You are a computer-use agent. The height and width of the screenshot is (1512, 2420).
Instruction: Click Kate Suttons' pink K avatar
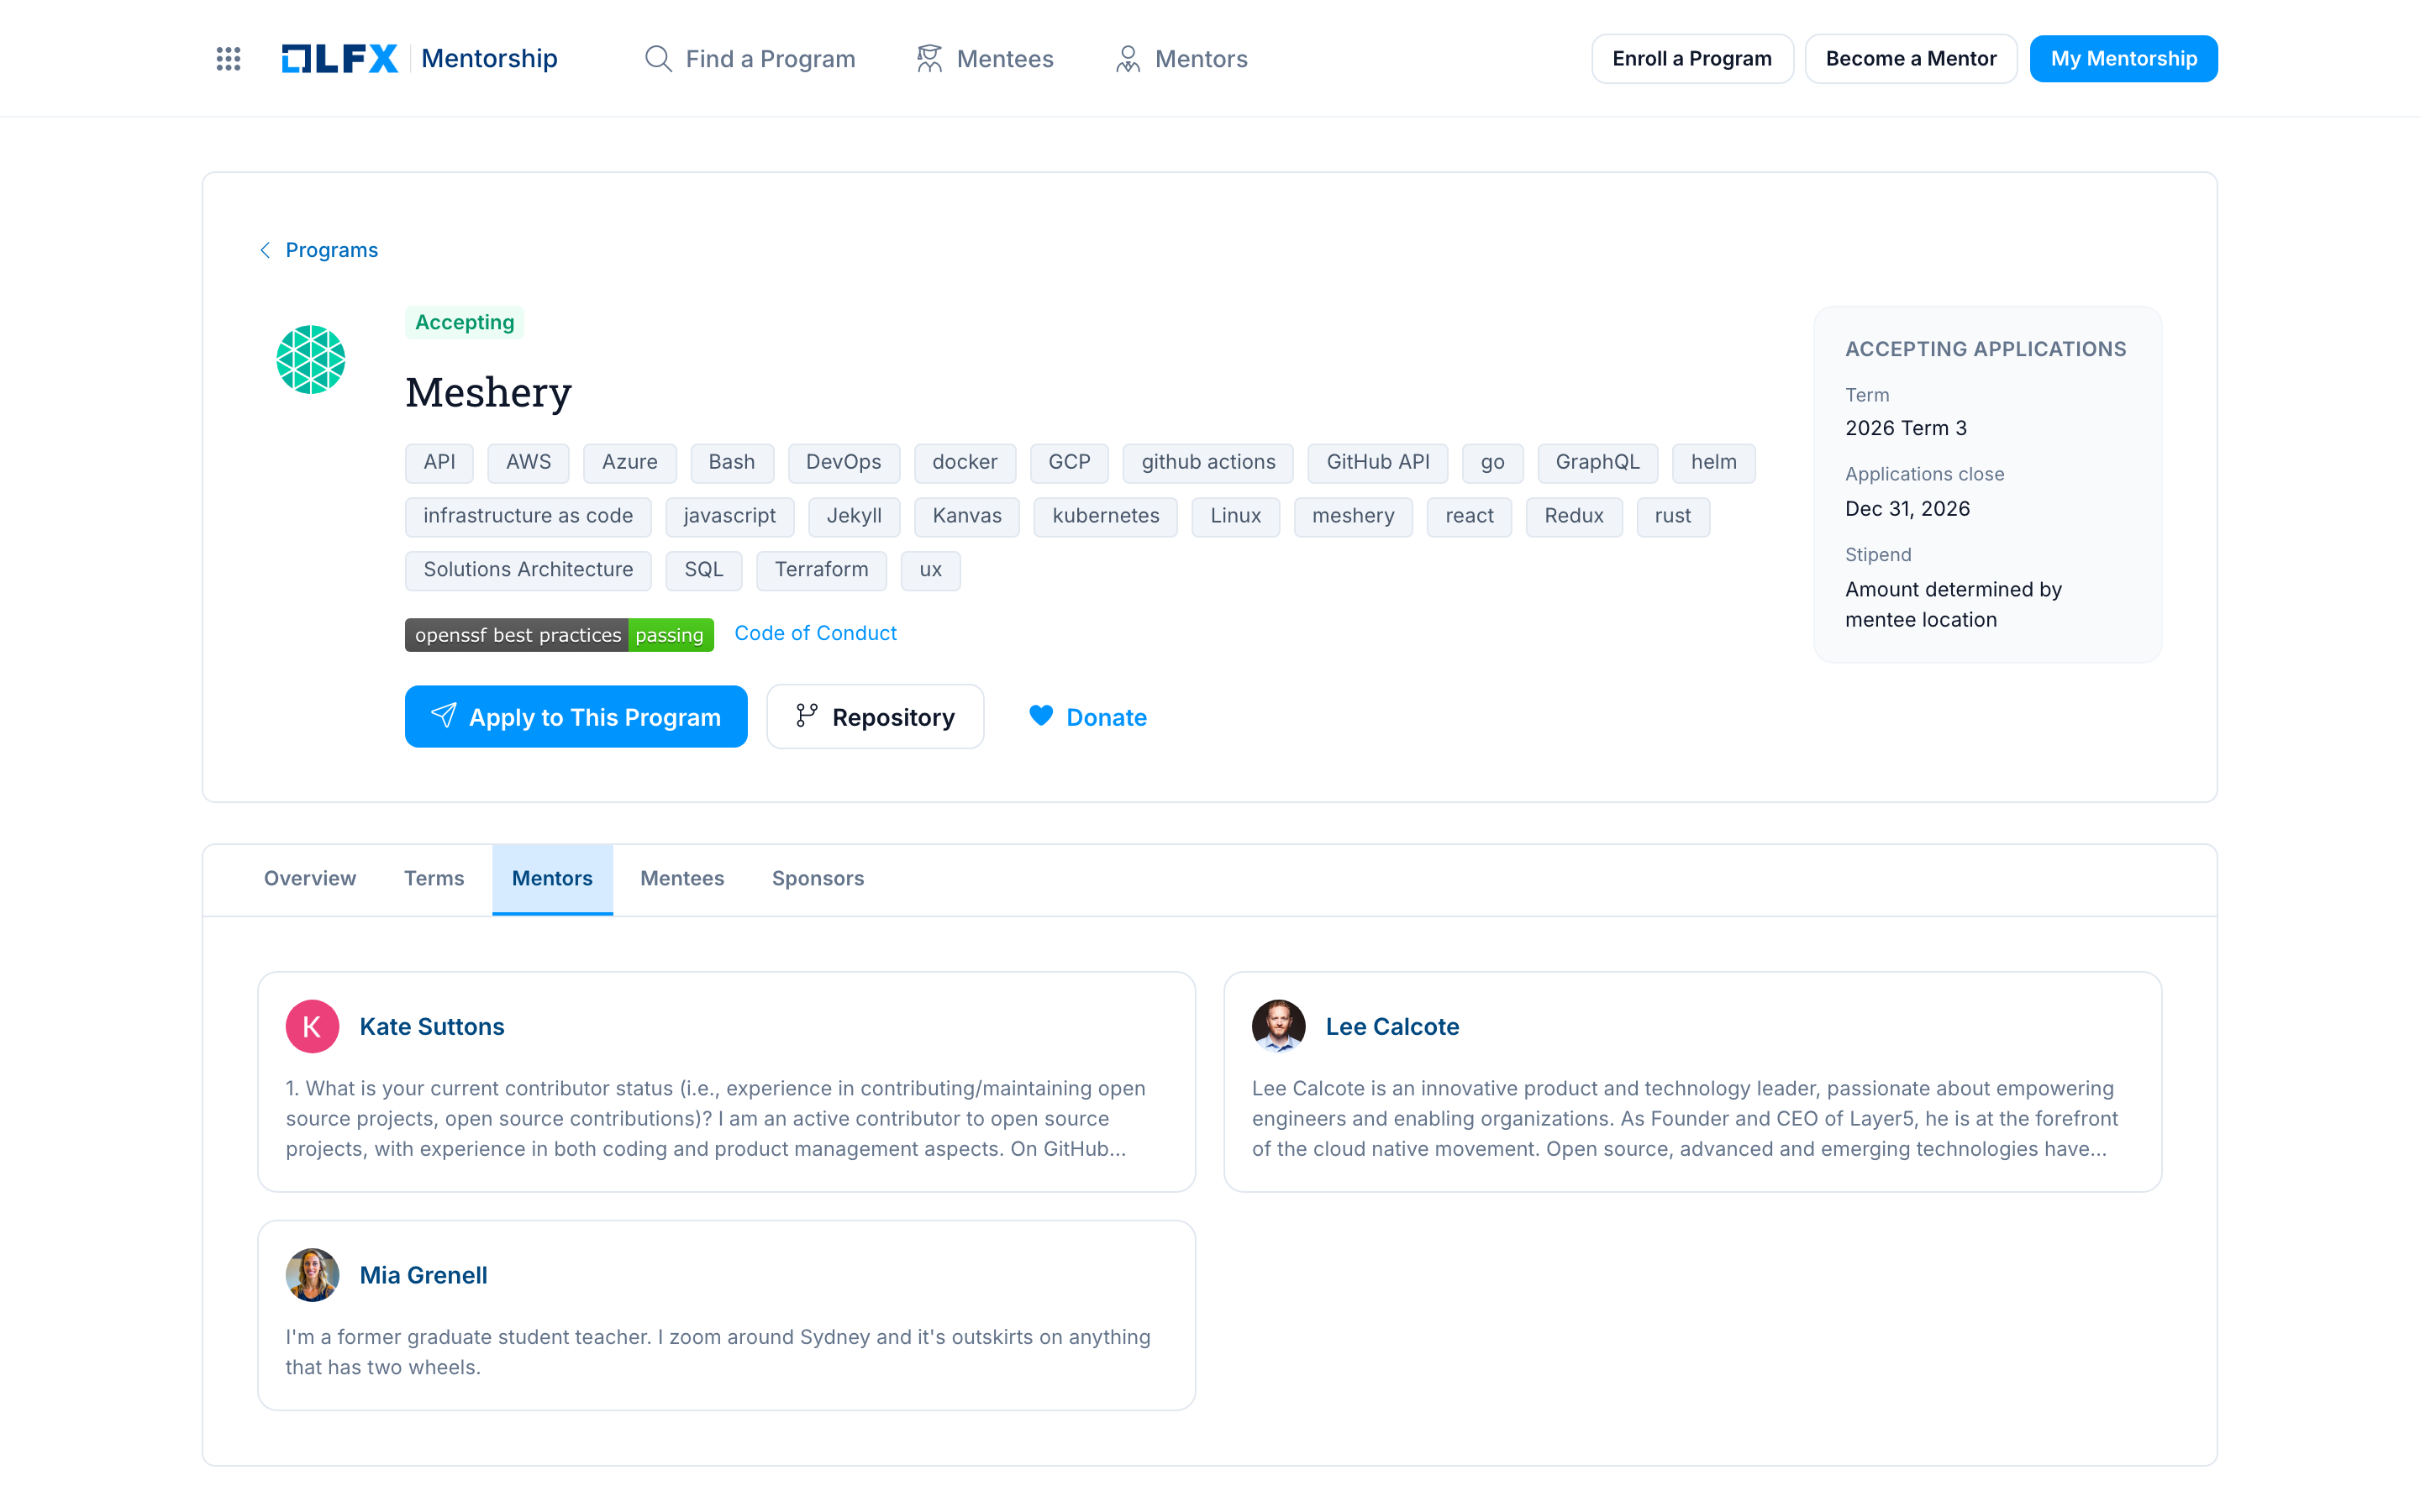312,1026
